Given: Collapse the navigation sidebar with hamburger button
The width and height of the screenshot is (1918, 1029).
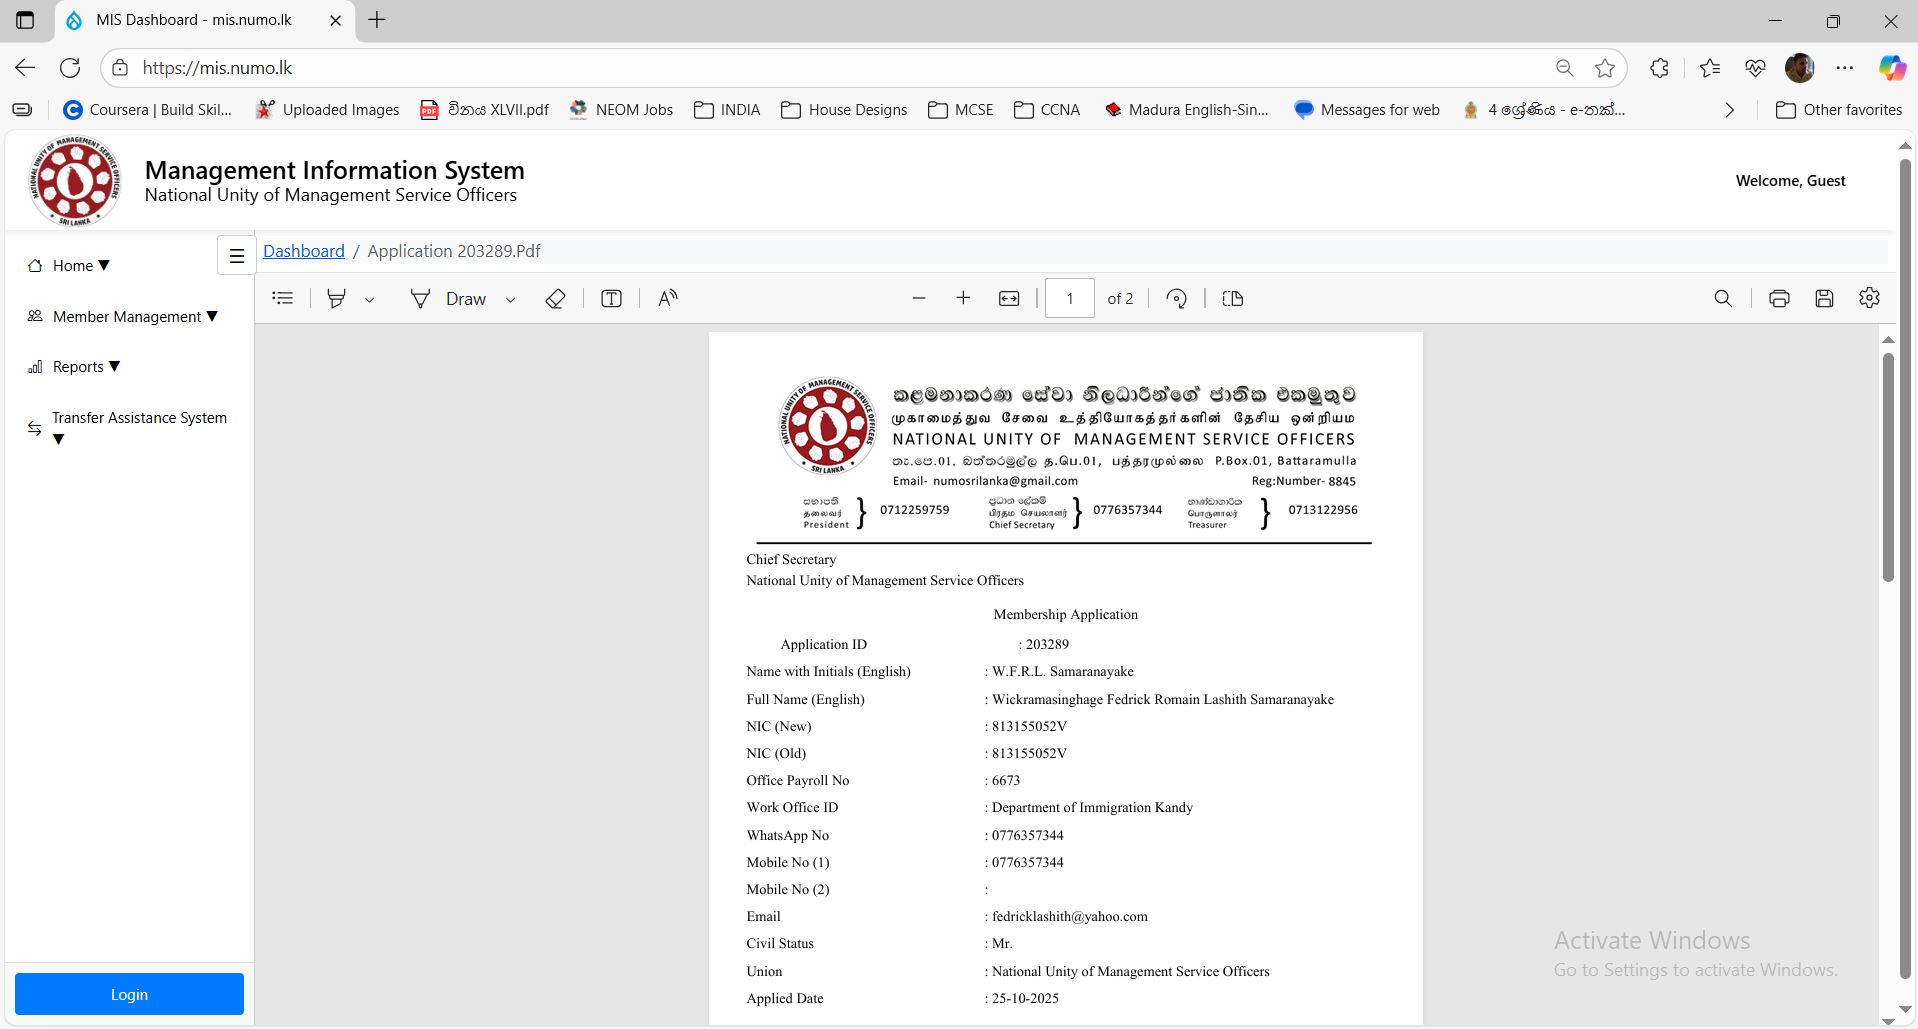Looking at the screenshot, I should click(236, 255).
